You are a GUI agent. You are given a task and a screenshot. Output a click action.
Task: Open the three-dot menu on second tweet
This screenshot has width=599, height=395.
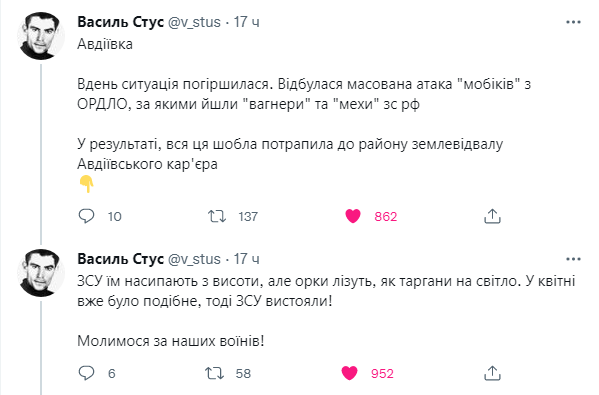[x=573, y=259]
